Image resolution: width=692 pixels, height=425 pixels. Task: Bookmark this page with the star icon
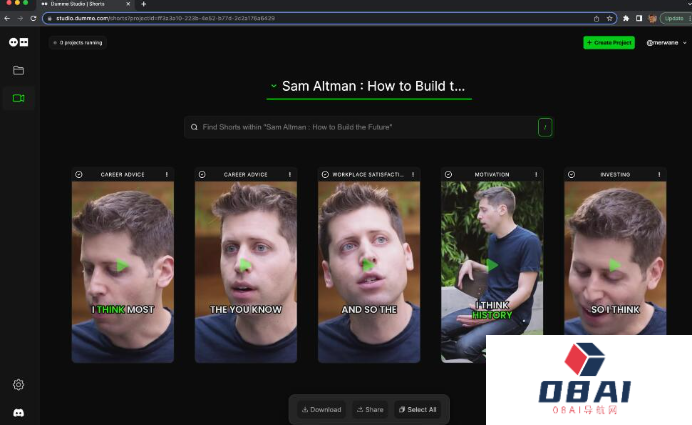609,18
